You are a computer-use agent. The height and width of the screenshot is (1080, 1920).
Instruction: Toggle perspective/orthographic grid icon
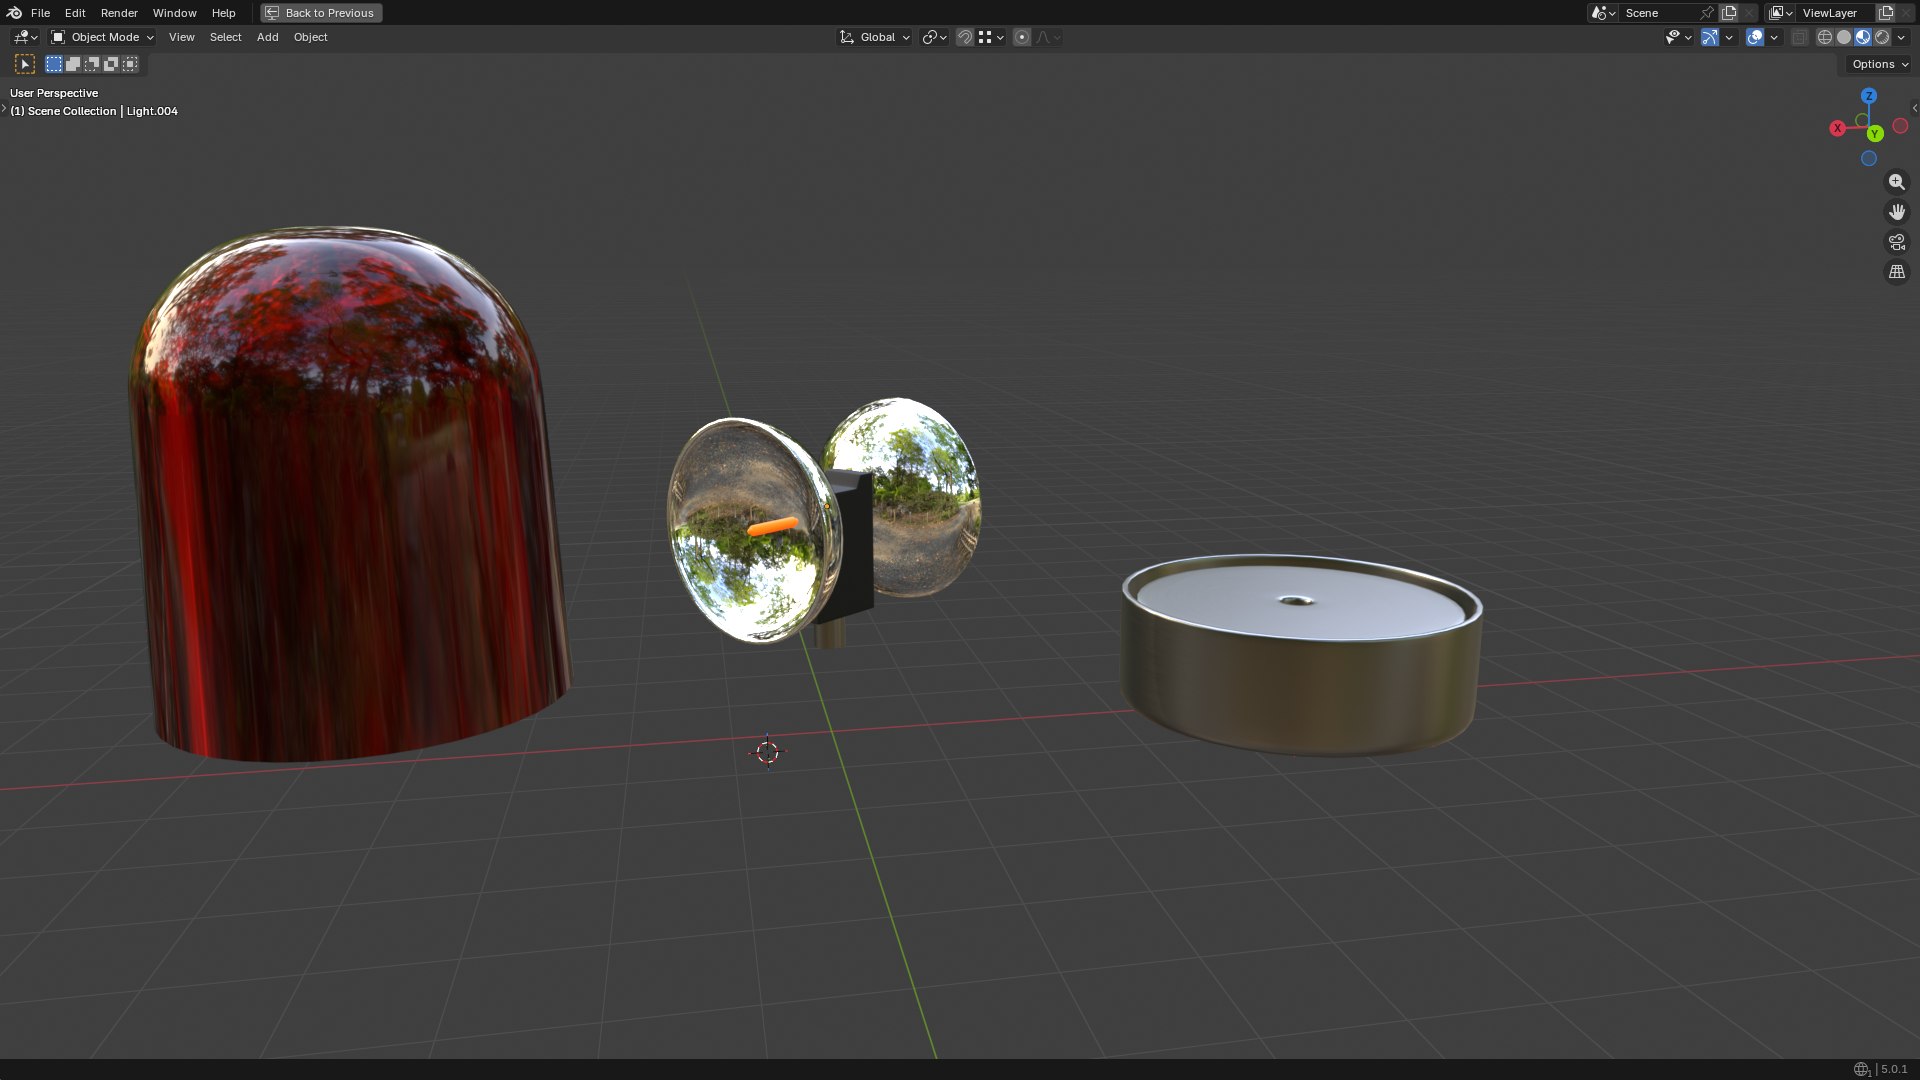pos(1896,272)
